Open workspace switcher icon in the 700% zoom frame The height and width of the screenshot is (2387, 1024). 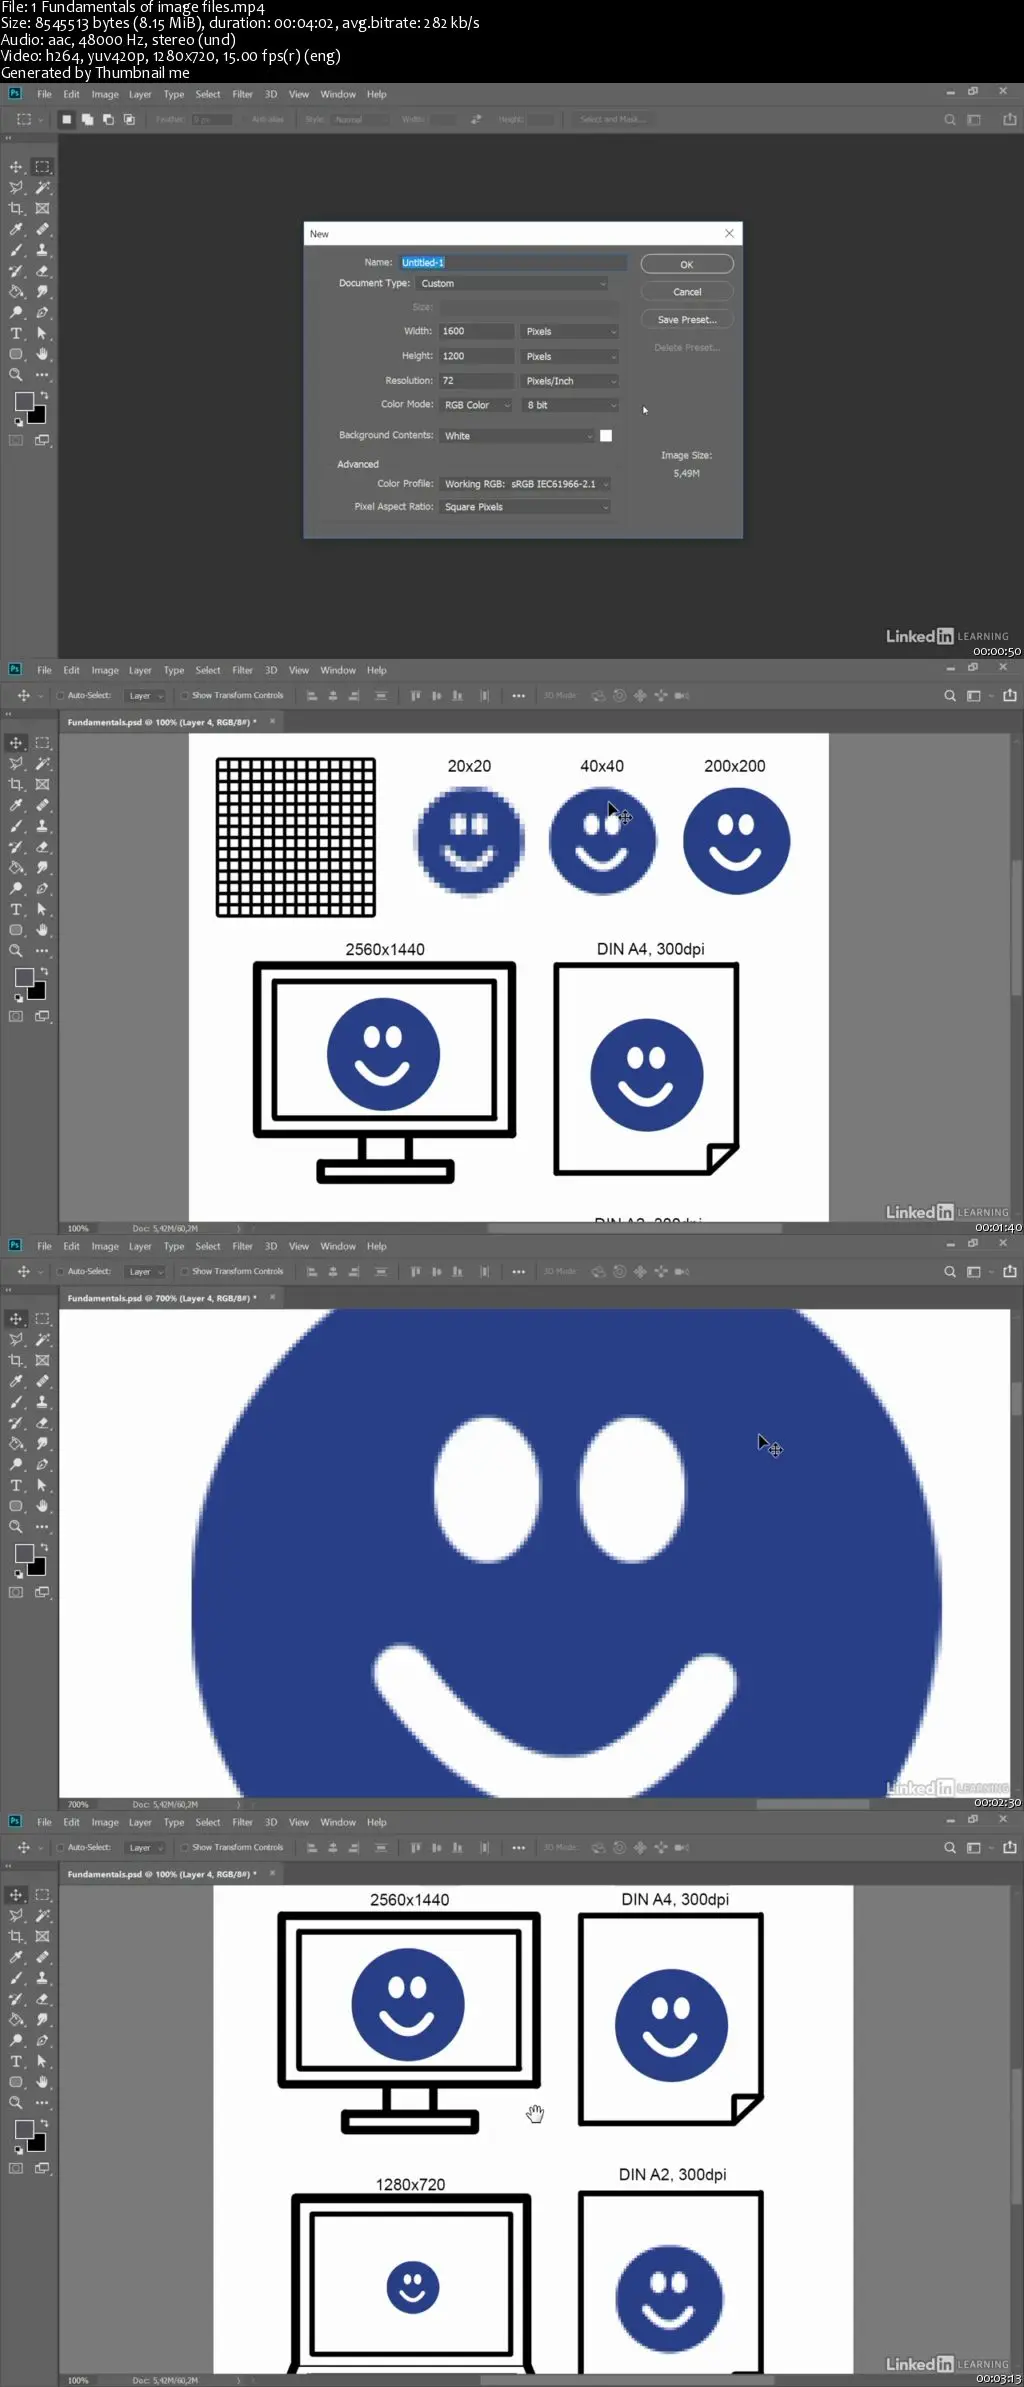click(974, 1272)
